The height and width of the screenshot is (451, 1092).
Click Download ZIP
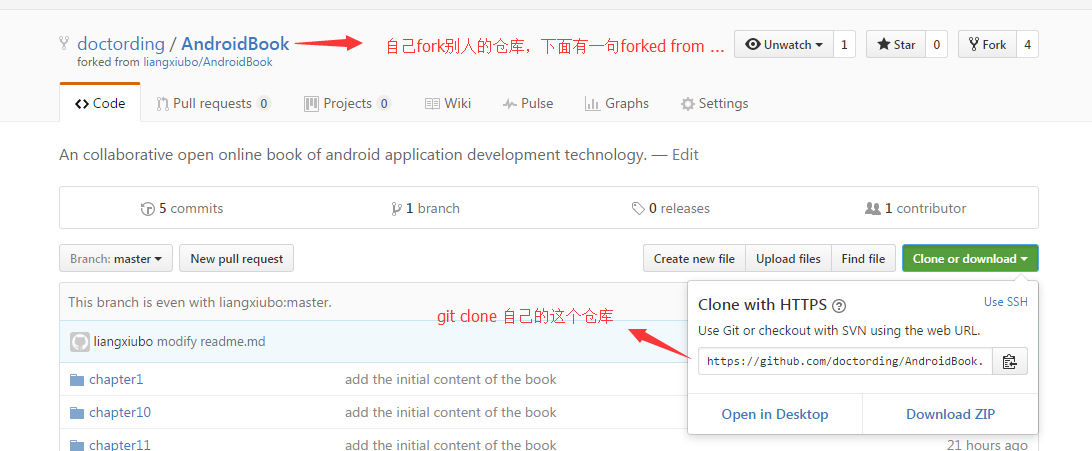pyautogui.click(x=951, y=415)
